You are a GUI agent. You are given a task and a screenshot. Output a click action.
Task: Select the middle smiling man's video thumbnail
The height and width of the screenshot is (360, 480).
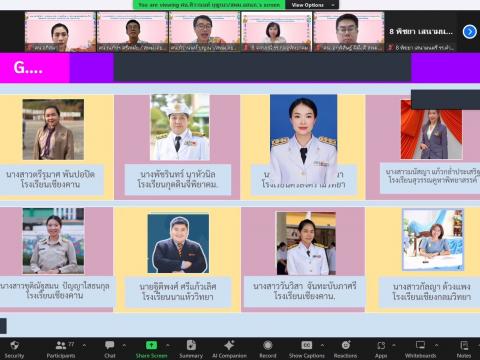(204, 32)
